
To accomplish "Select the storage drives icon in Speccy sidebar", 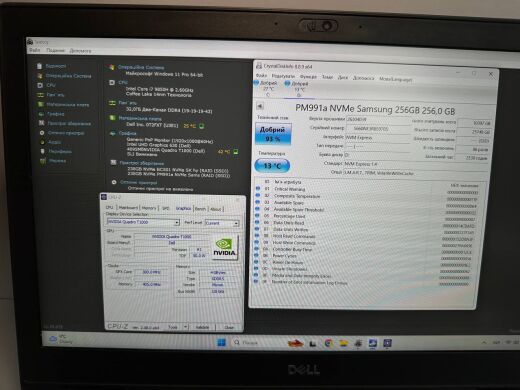I will coord(41,123).
